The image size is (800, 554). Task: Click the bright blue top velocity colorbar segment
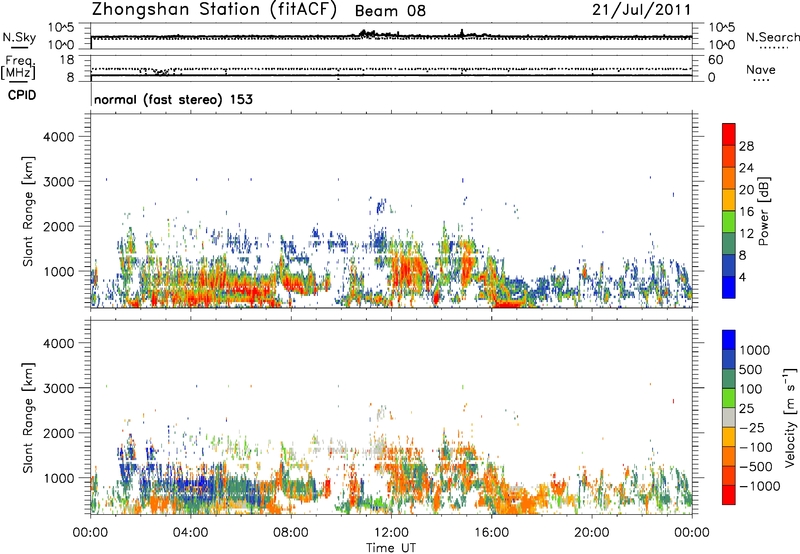[729, 340]
